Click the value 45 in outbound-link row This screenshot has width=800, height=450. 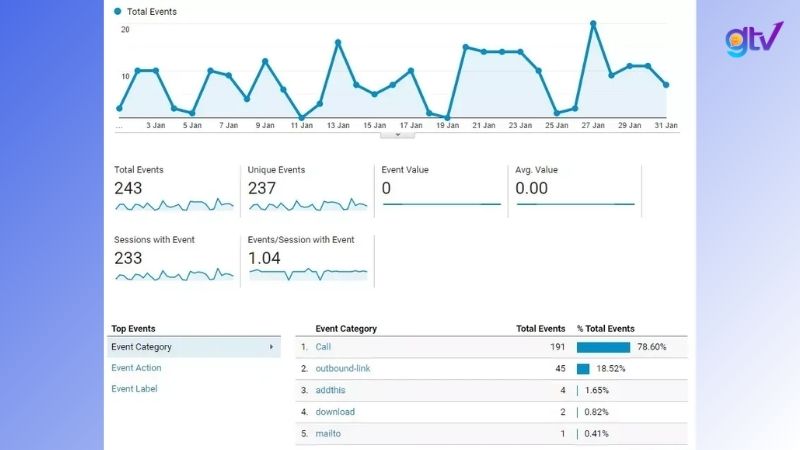point(560,368)
